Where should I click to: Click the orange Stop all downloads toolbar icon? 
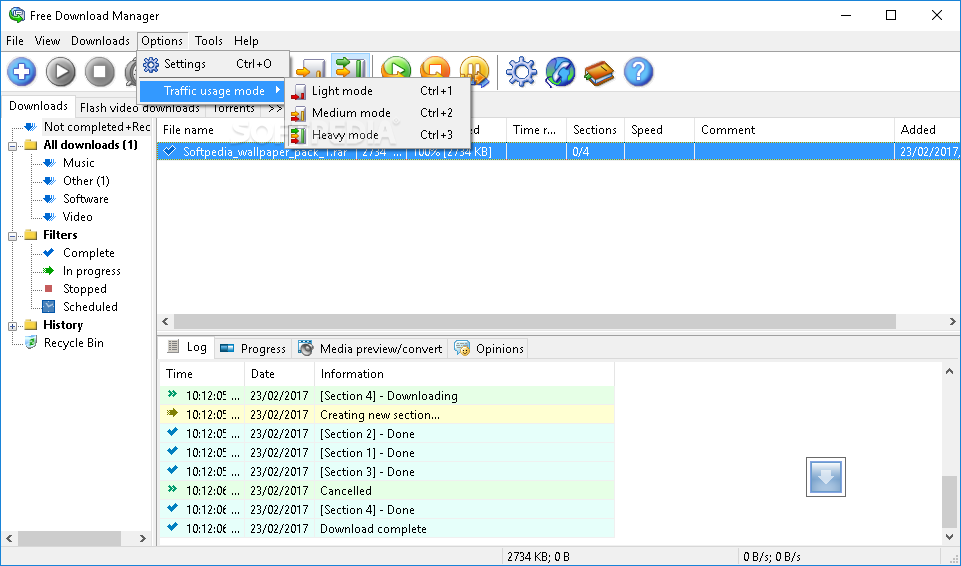435,67
